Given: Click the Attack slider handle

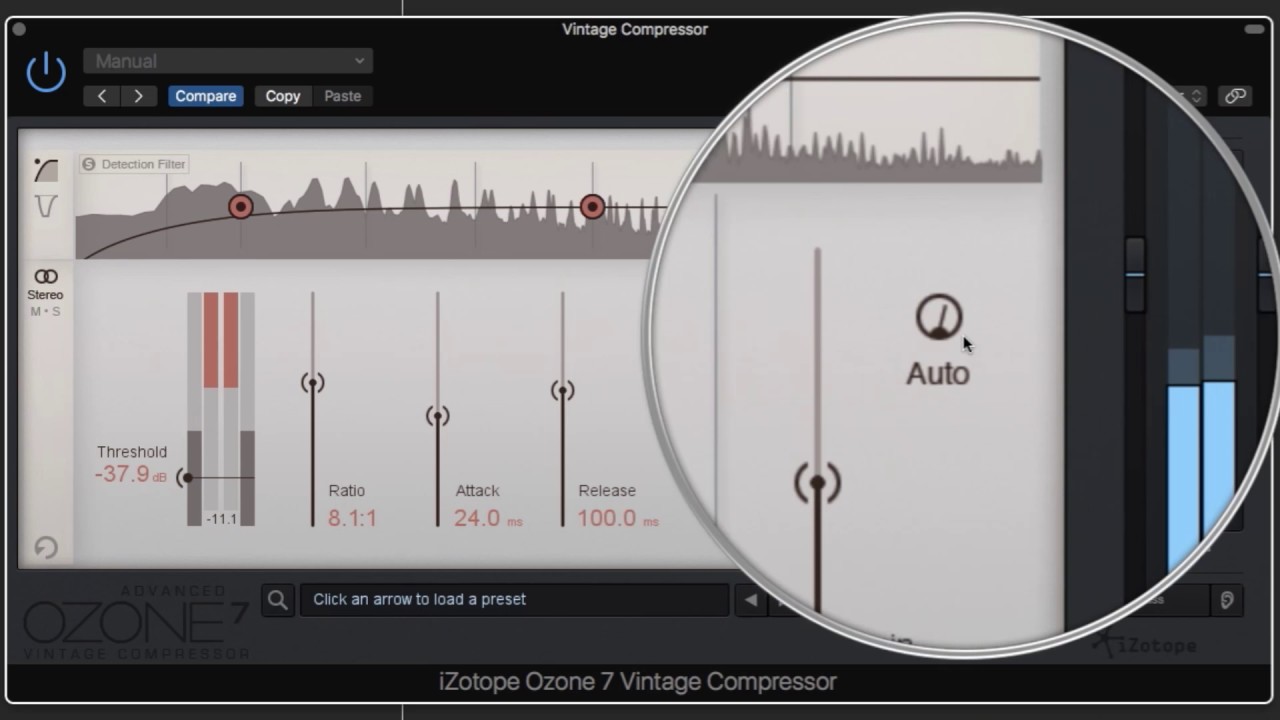Looking at the screenshot, I should (x=437, y=416).
